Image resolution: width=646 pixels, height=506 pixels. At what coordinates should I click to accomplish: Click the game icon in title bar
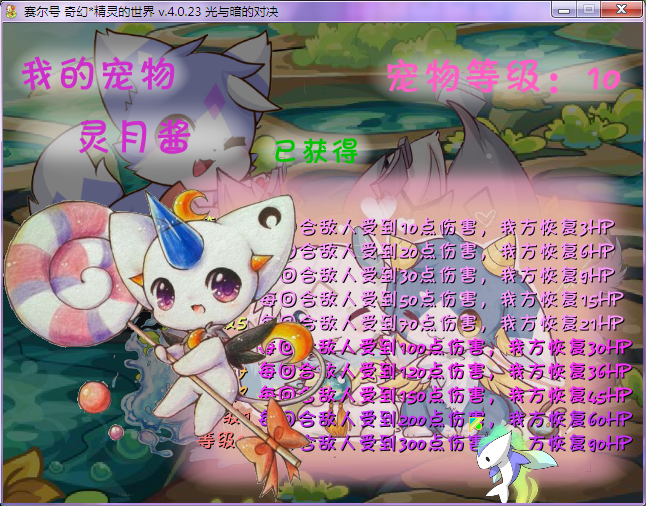[x=11, y=11]
